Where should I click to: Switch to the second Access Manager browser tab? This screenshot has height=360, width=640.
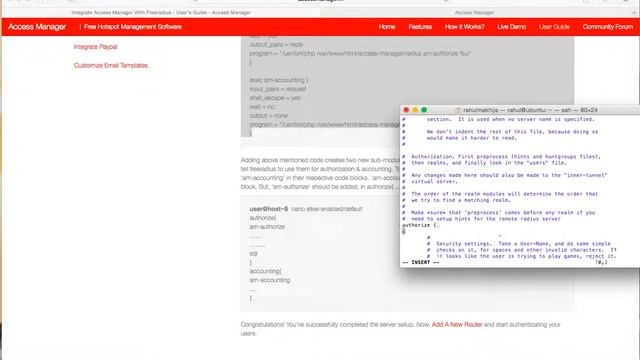tap(474, 13)
